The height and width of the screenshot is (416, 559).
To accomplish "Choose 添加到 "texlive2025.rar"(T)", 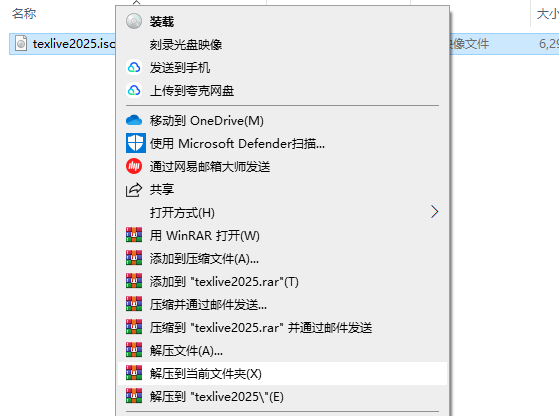I will pos(224,282).
